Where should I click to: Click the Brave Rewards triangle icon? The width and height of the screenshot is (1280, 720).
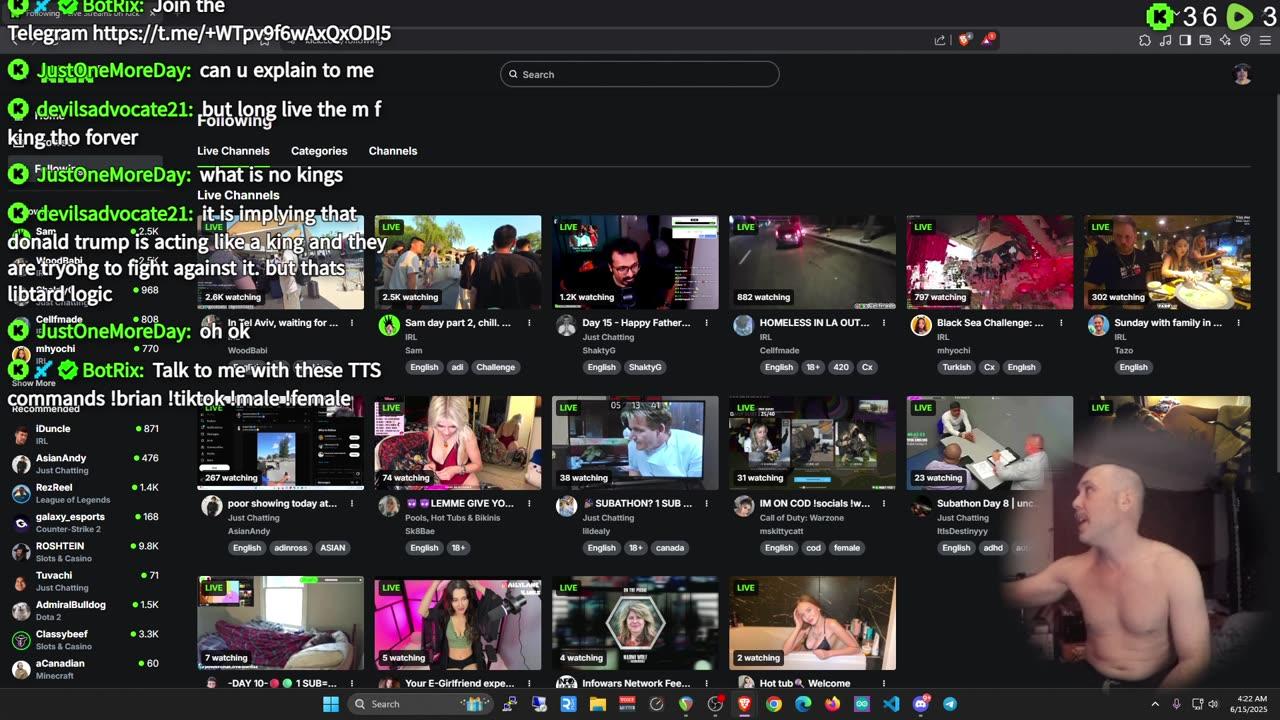[988, 40]
